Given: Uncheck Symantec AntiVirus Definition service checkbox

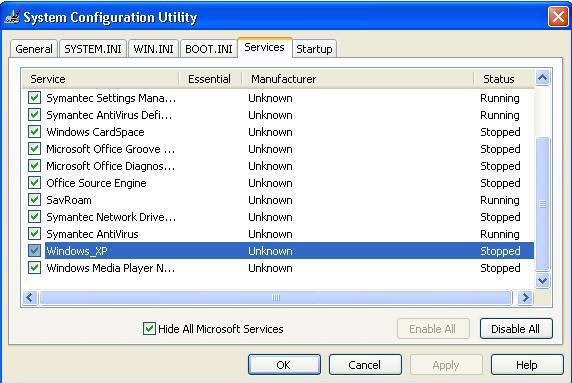Looking at the screenshot, I should tap(34, 115).
